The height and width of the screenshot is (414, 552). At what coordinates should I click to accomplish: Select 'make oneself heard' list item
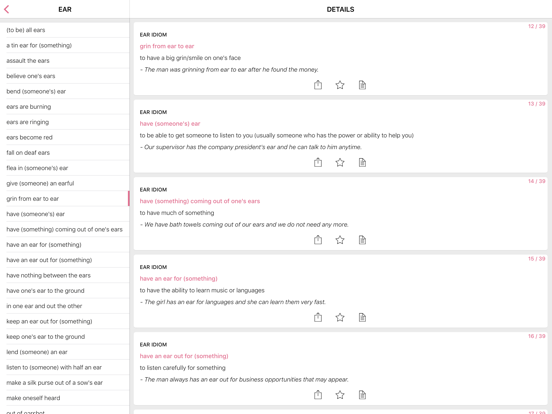(x=65, y=397)
